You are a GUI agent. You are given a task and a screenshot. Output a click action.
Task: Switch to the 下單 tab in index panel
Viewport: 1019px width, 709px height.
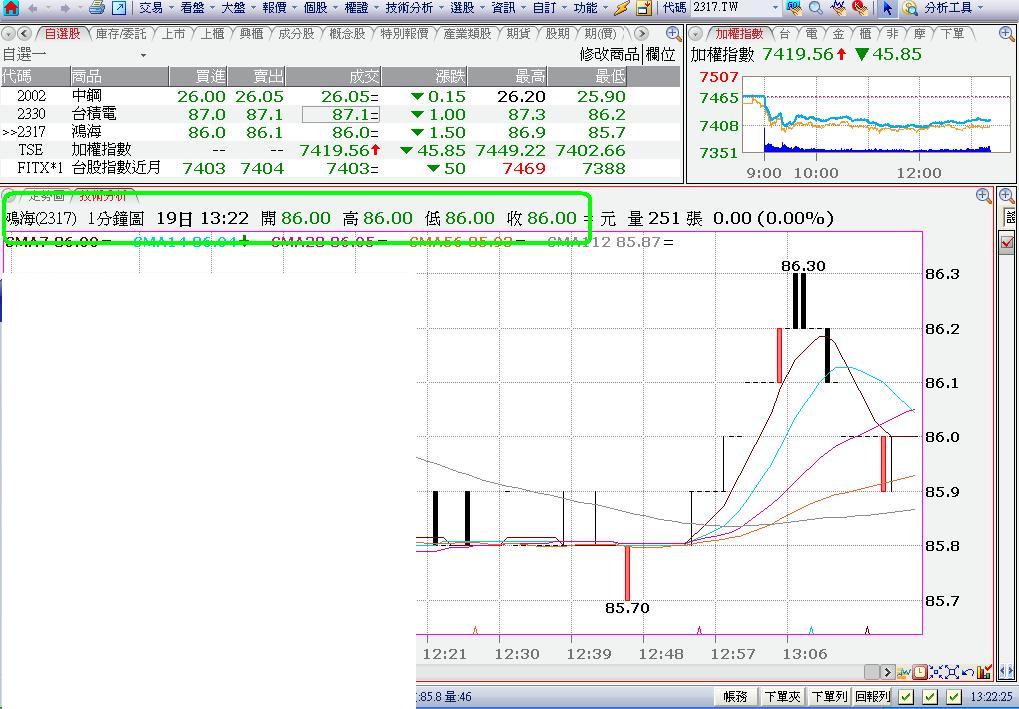tap(953, 34)
